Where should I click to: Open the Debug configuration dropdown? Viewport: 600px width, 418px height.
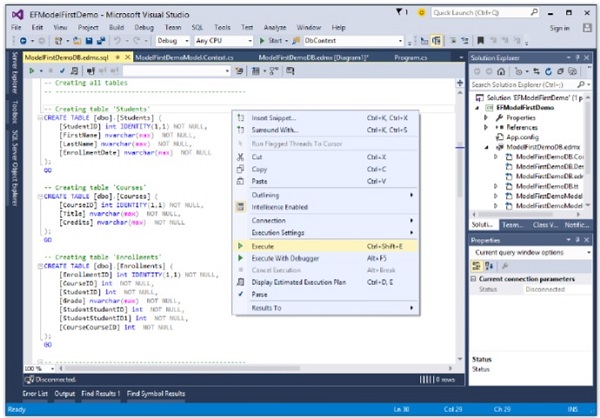coord(173,41)
